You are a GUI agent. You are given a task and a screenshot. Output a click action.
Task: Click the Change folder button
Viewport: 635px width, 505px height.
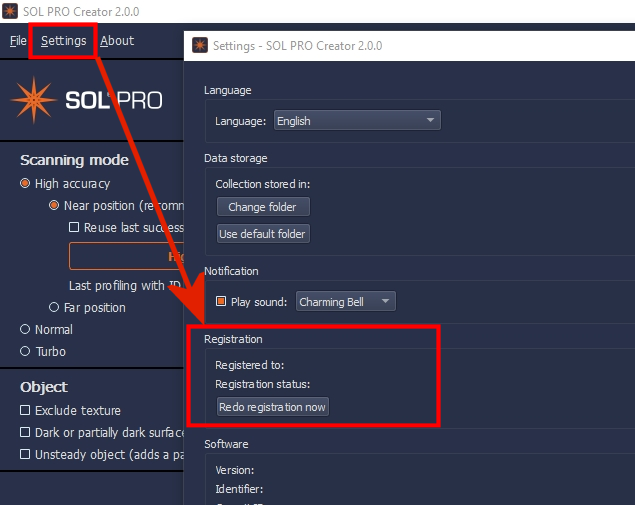tap(263, 207)
